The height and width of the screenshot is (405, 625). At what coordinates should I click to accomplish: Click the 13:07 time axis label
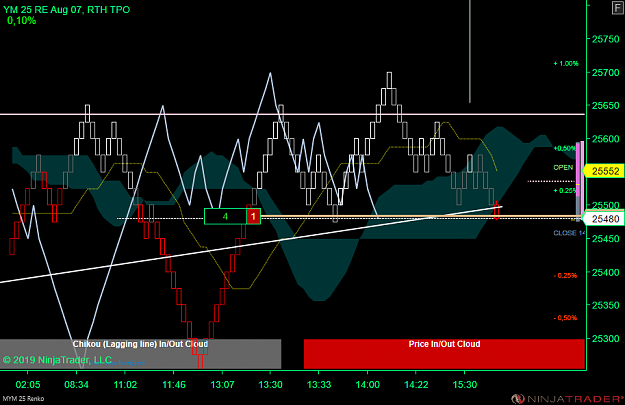coord(222,385)
